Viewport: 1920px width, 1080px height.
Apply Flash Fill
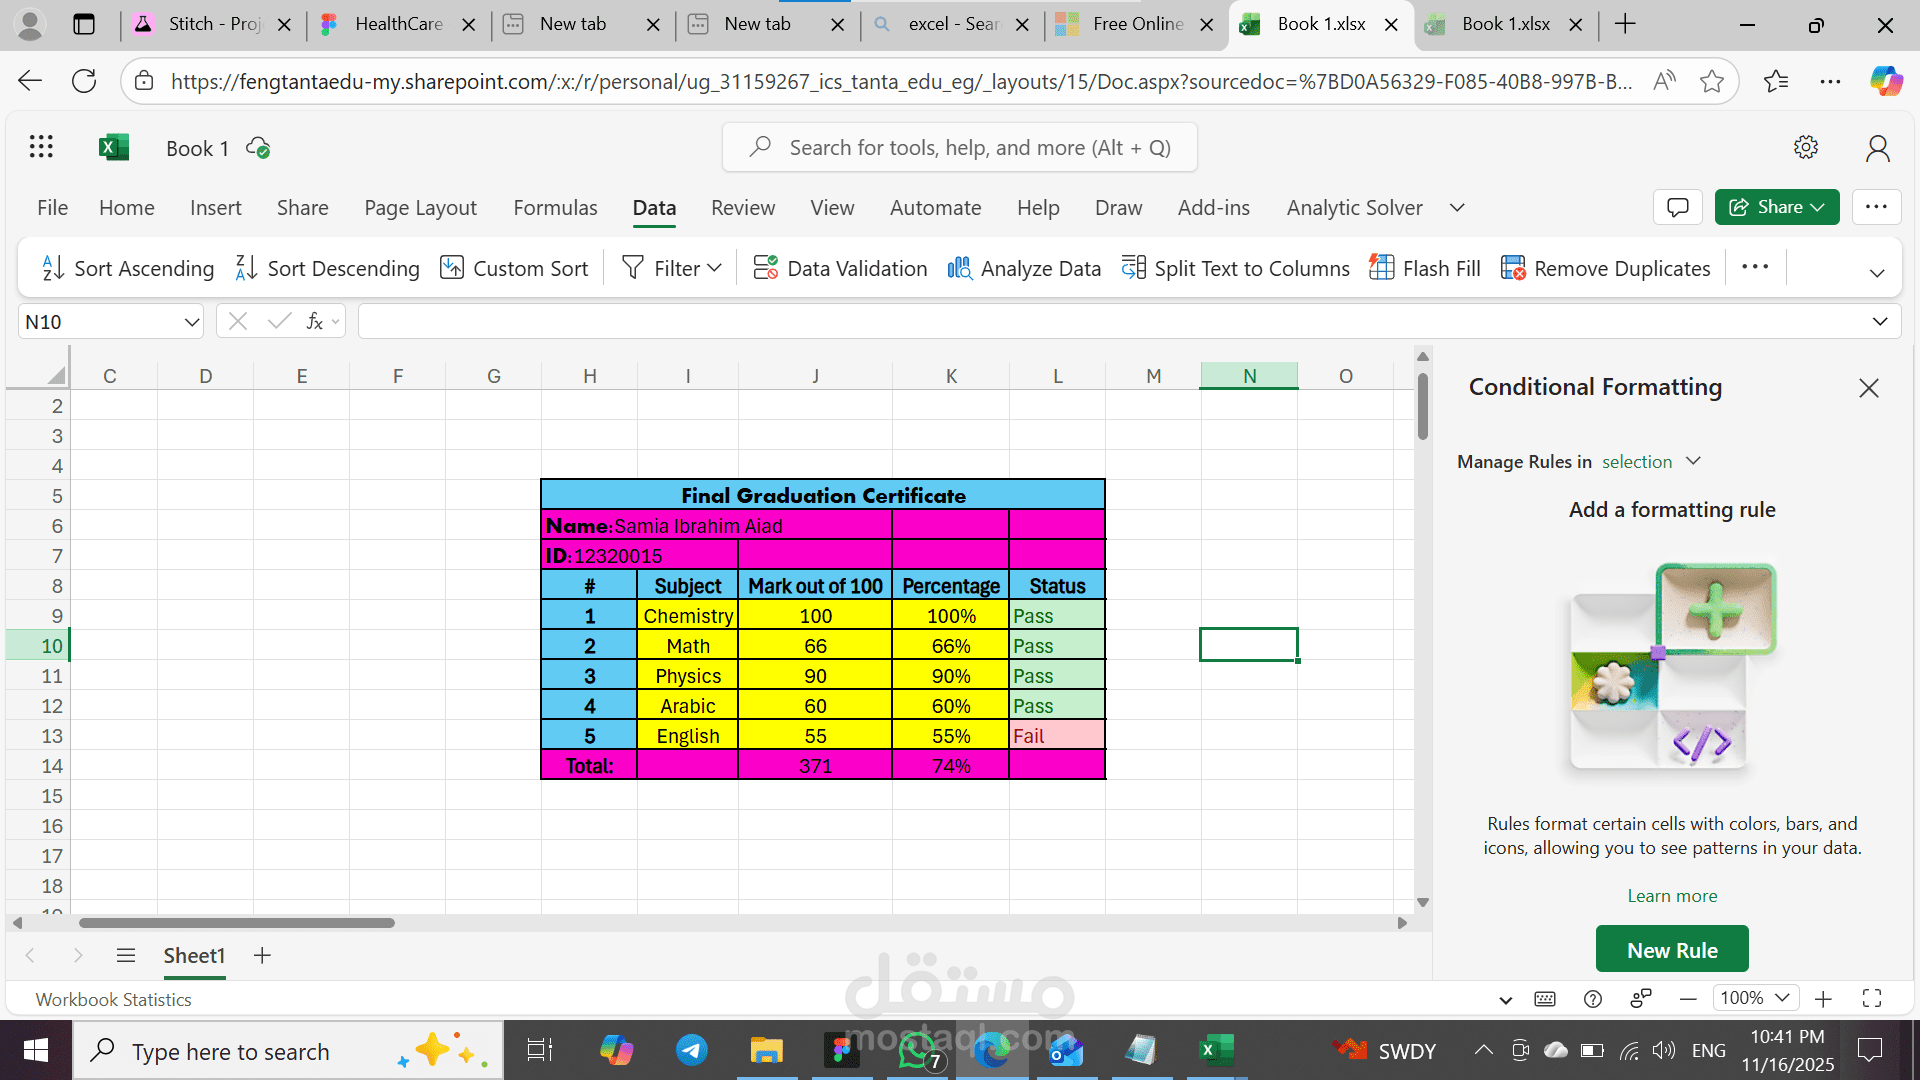pyautogui.click(x=1424, y=268)
